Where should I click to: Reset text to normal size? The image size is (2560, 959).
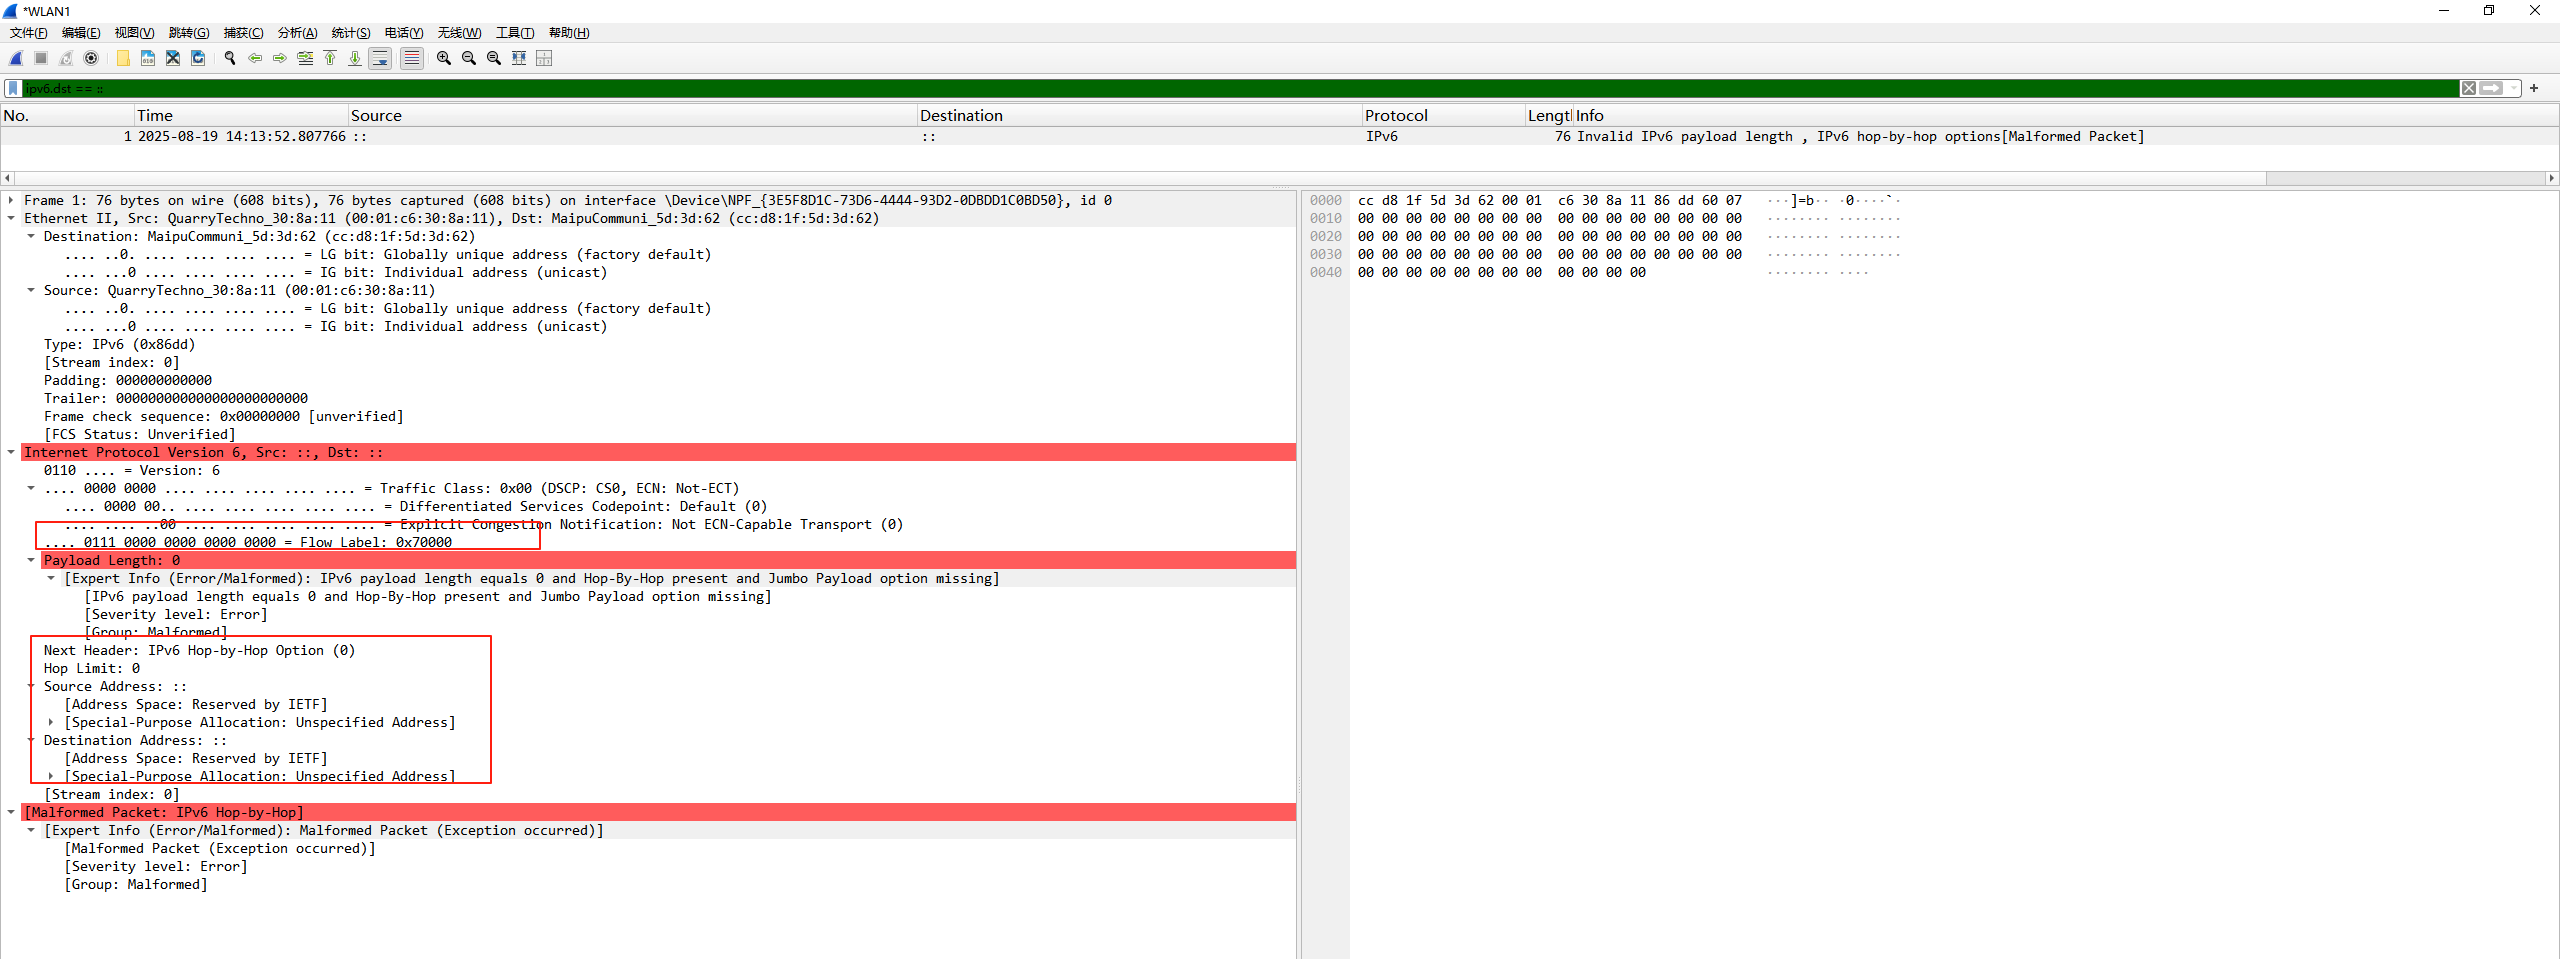click(x=494, y=58)
